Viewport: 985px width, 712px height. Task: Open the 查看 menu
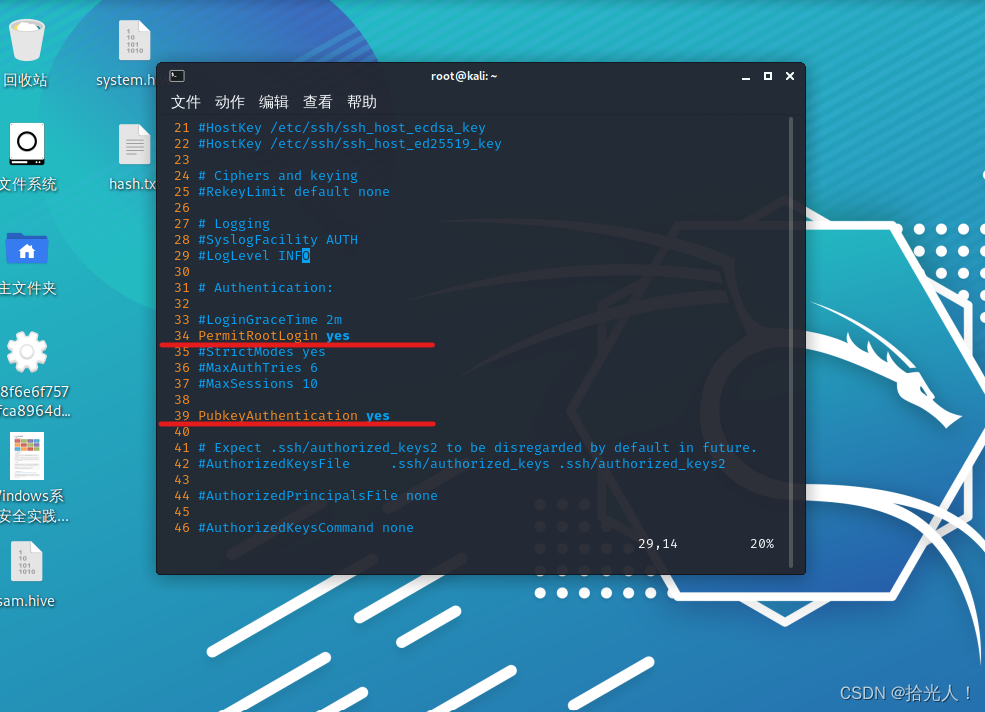pos(317,102)
